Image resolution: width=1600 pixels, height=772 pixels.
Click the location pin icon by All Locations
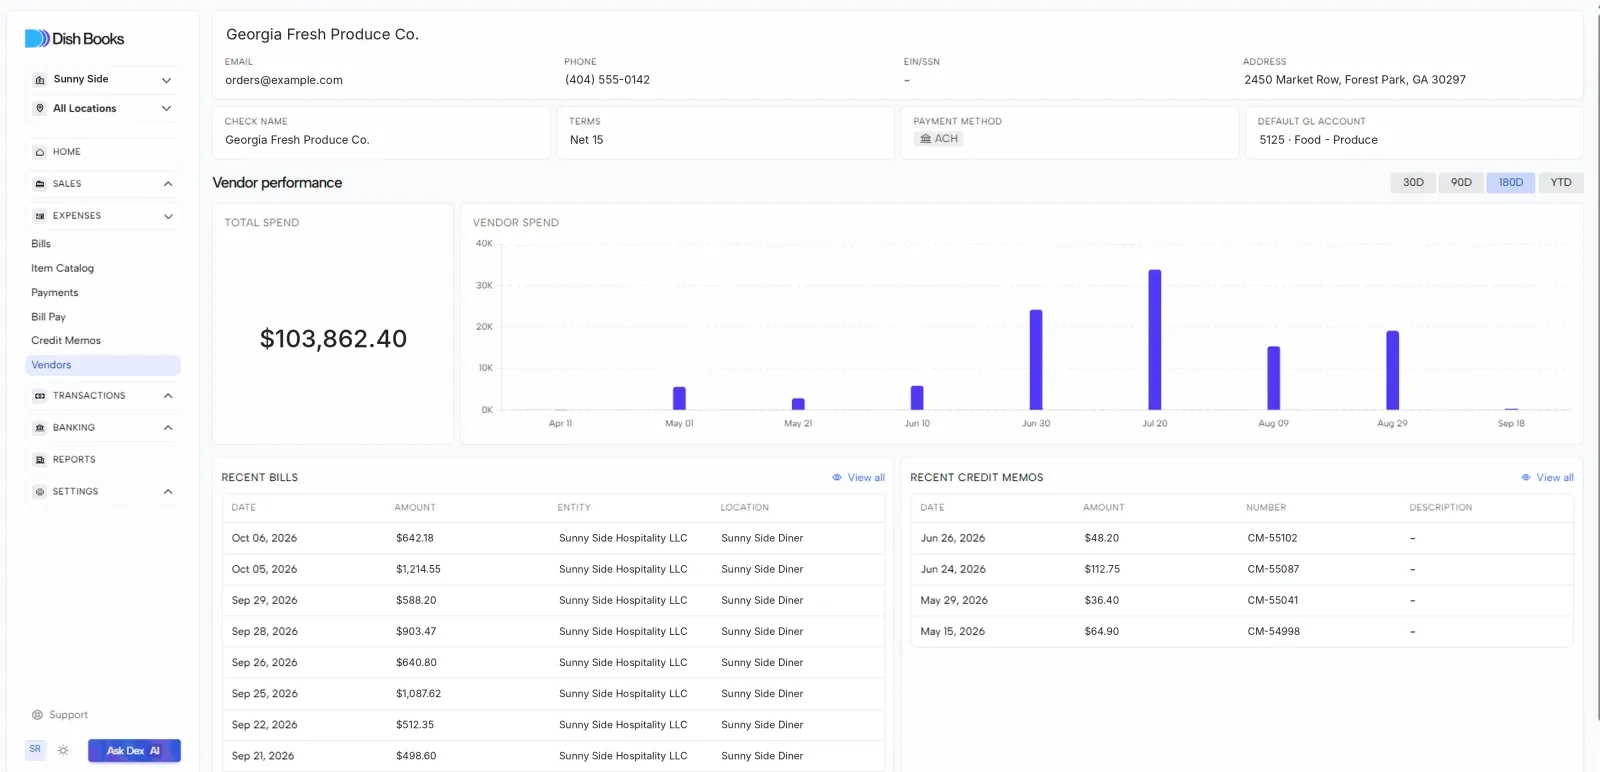(x=40, y=108)
